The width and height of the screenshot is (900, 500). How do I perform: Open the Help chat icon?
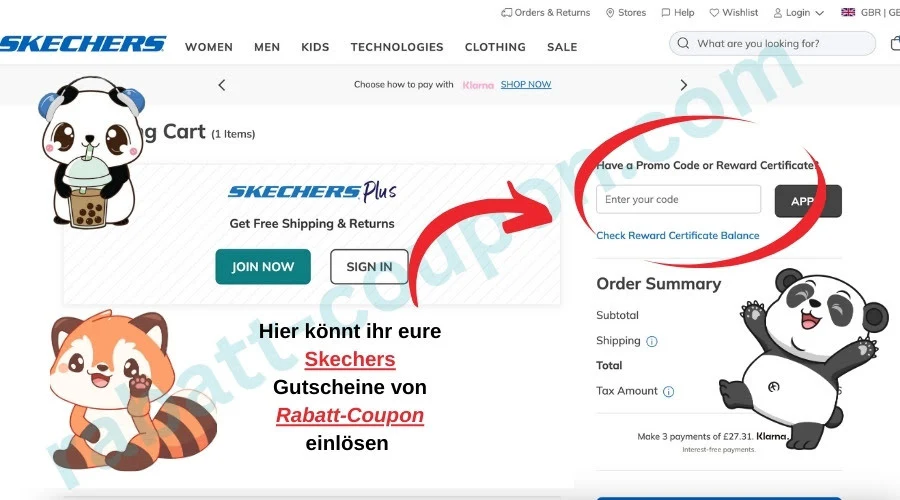coord(665,13)
